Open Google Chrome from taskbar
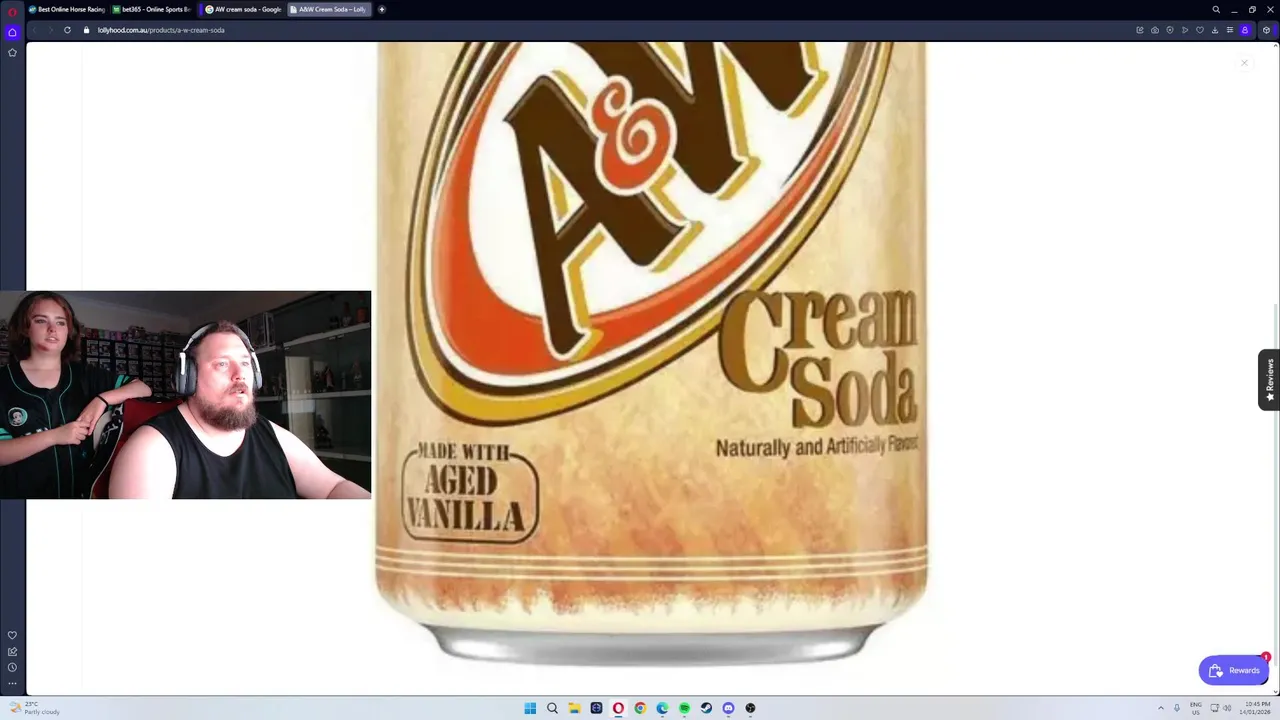The width and height of the screenshot is (1280, 720). [x=640, y=708]
